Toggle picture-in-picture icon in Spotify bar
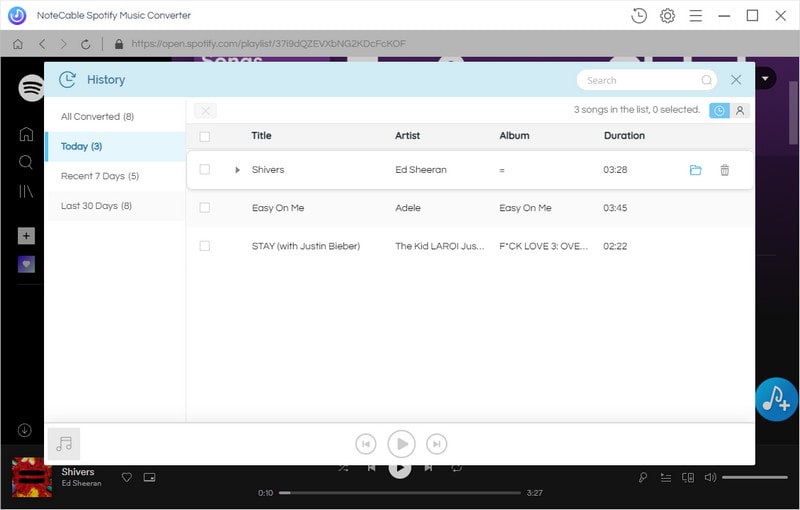 click(x=149, y=477)
